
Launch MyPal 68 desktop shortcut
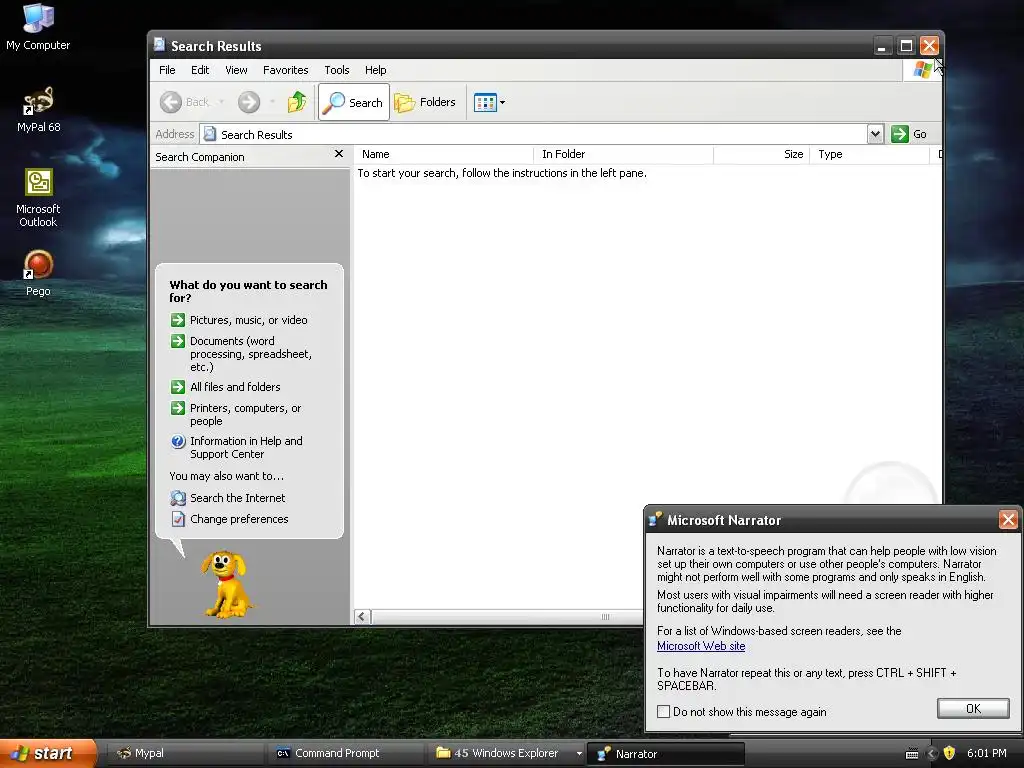38,109
